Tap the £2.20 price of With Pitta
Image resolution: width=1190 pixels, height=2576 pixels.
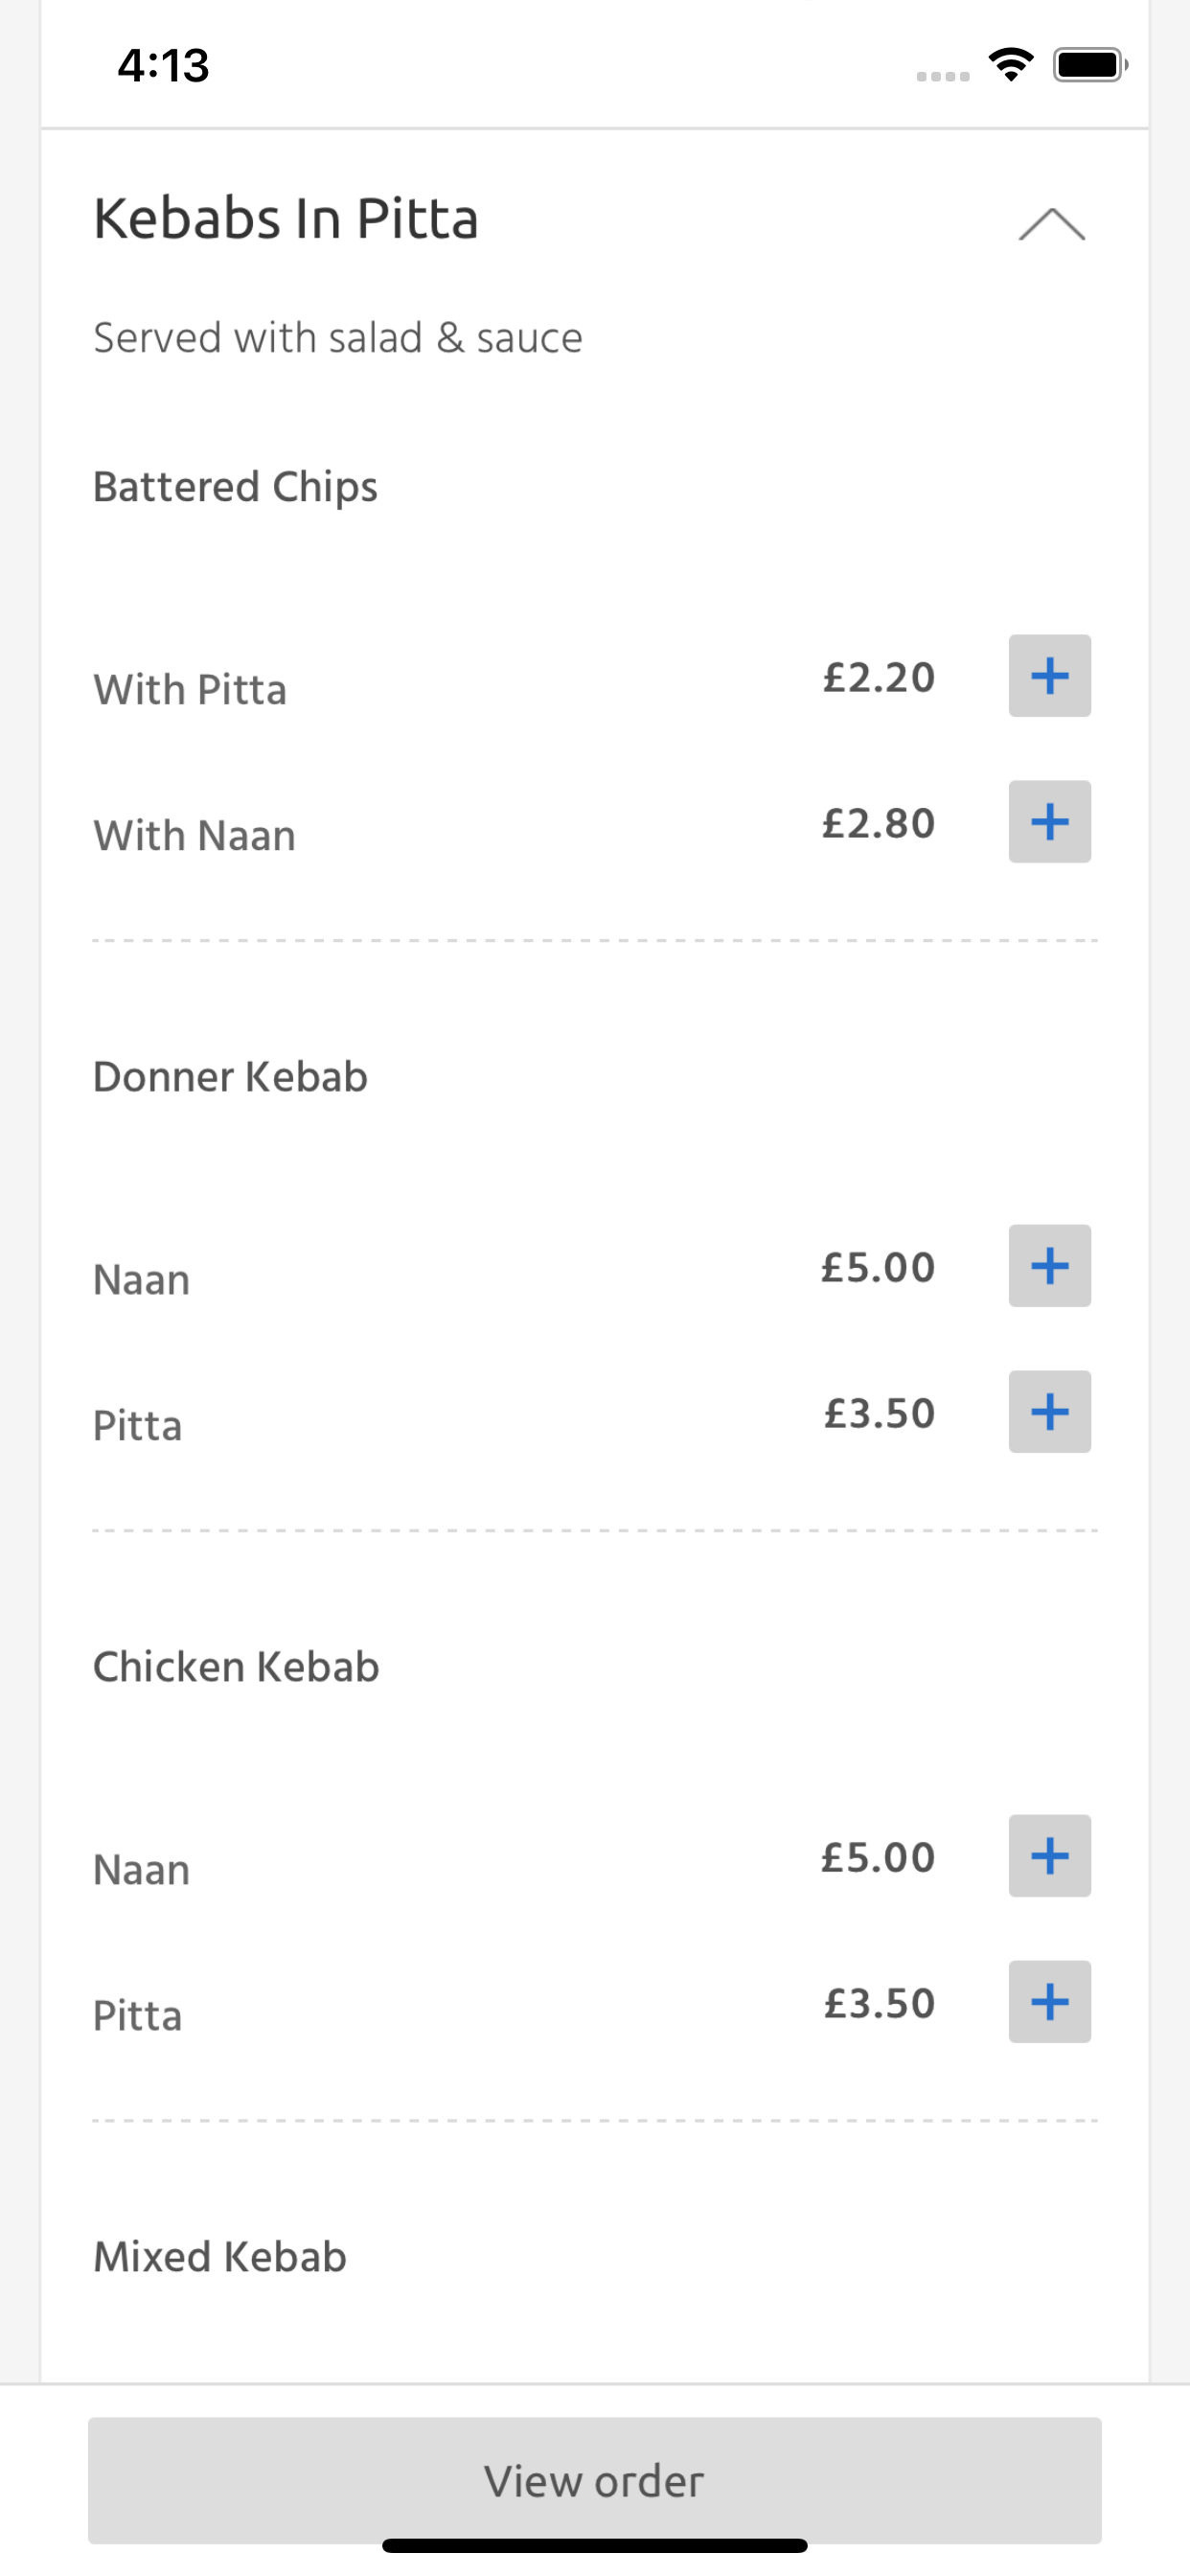click(878, 678)
